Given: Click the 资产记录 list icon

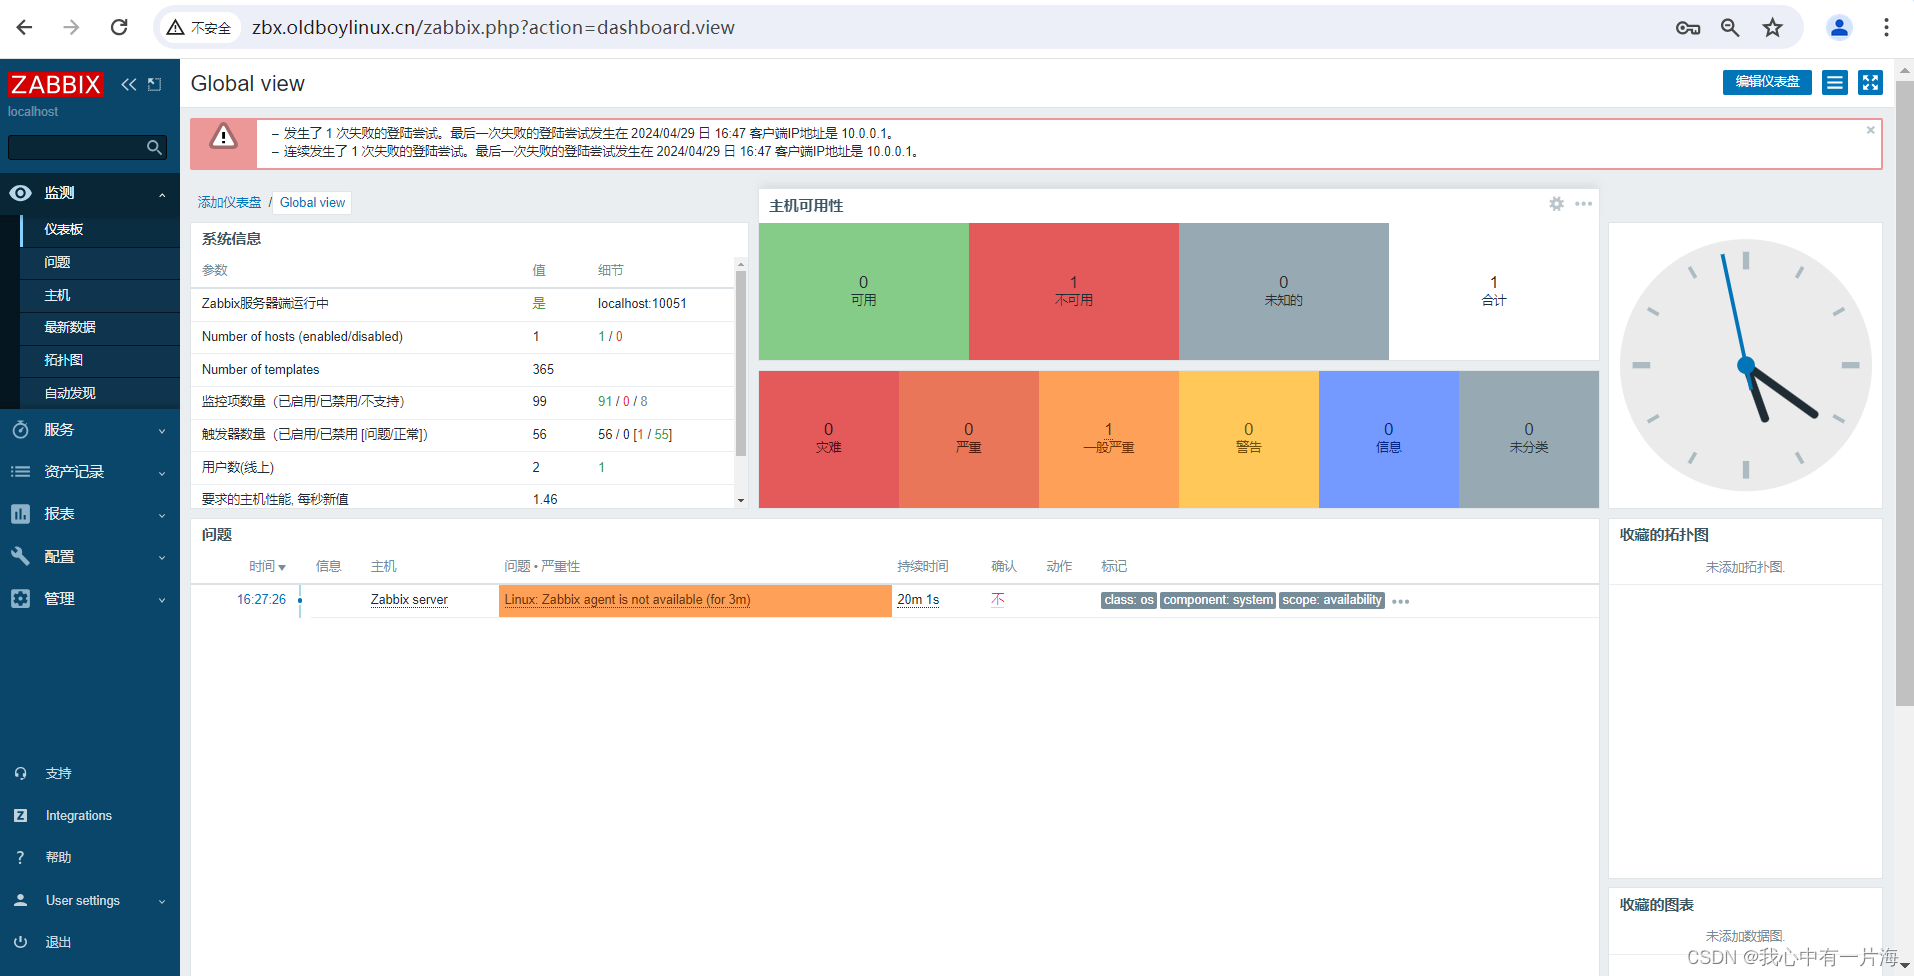Looking at the screenshot, I should tap(20, 472).
